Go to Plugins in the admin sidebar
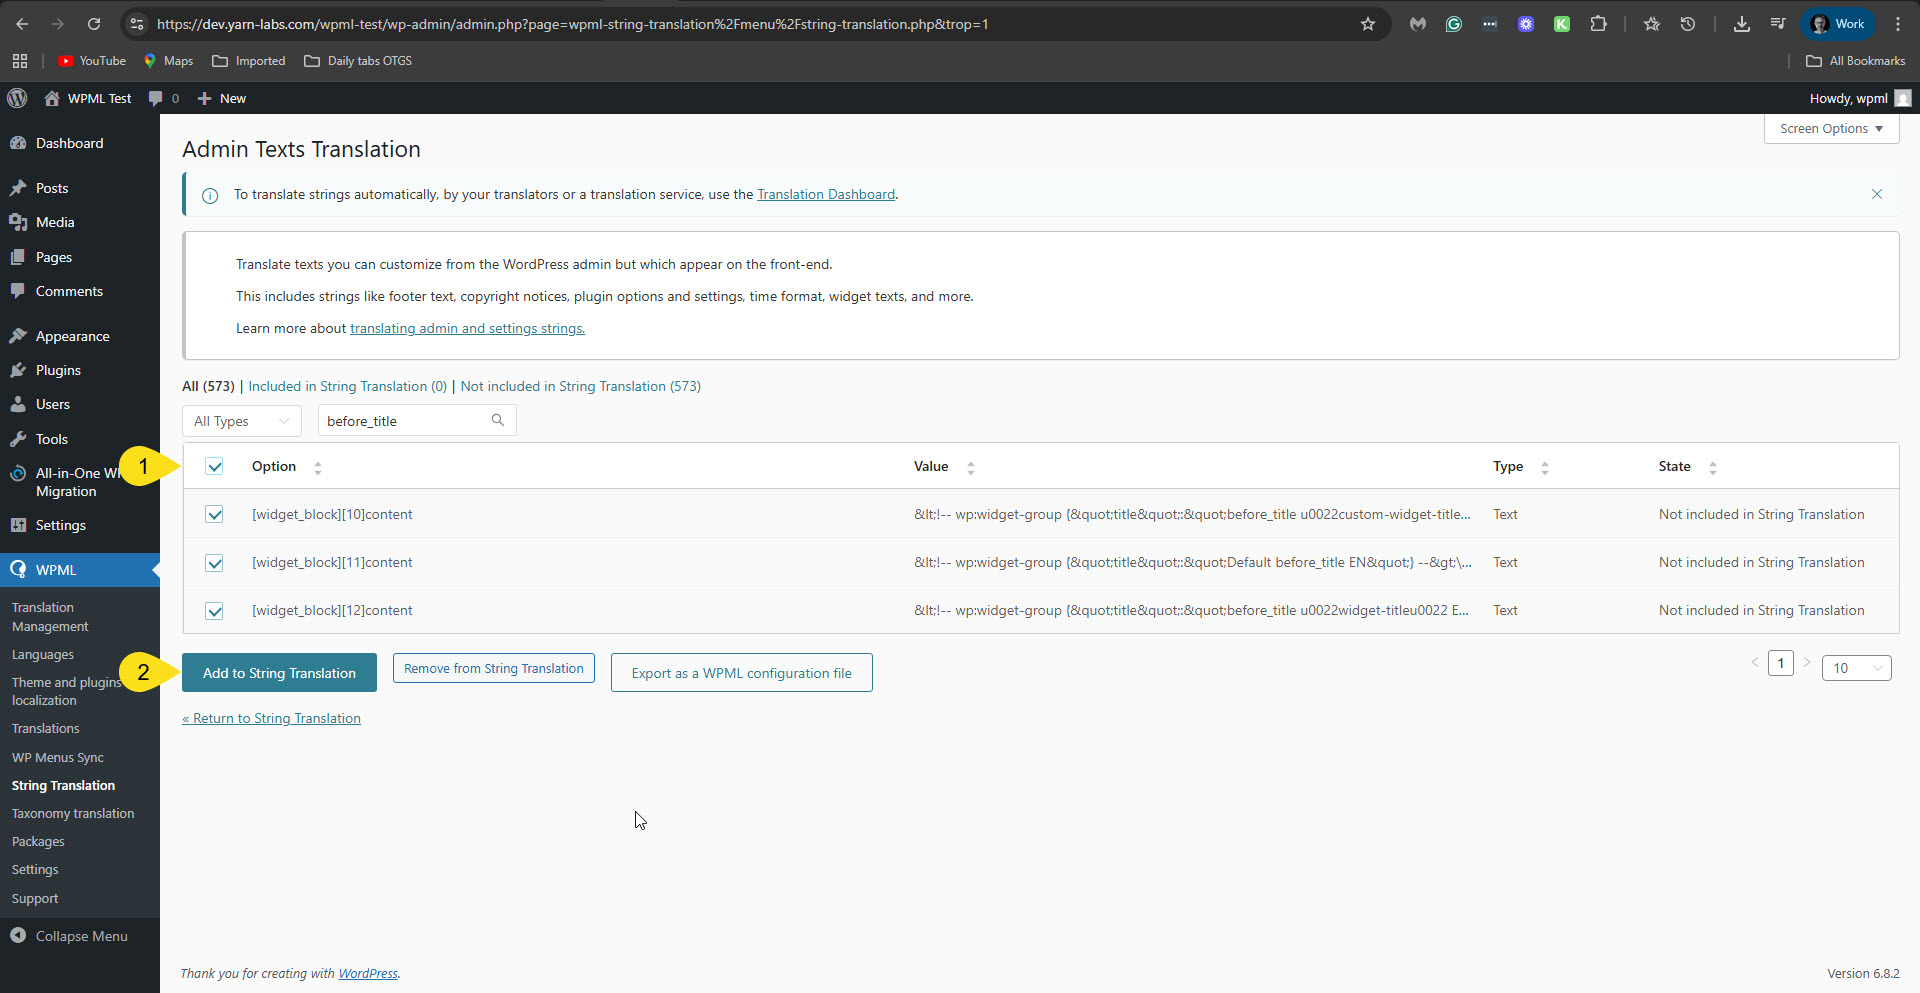The image size is (1920, 993). point(58,370)
